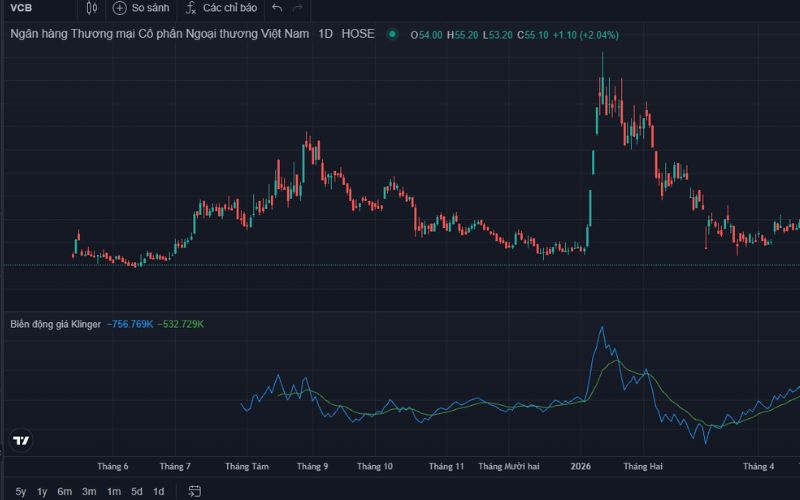Open the candlestick chart type selector
Image resolution: width=800 pixels, height=500 pixels.
91,8
